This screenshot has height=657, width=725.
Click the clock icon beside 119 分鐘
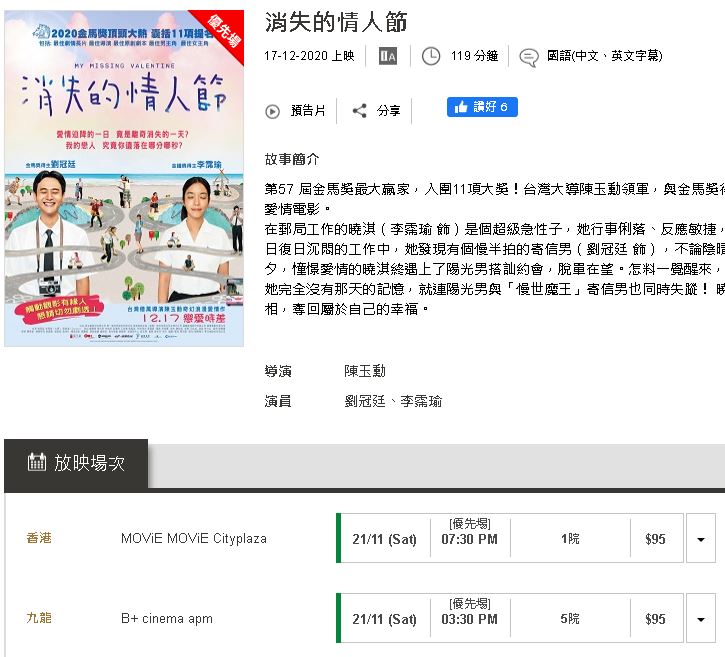(430, 56)
